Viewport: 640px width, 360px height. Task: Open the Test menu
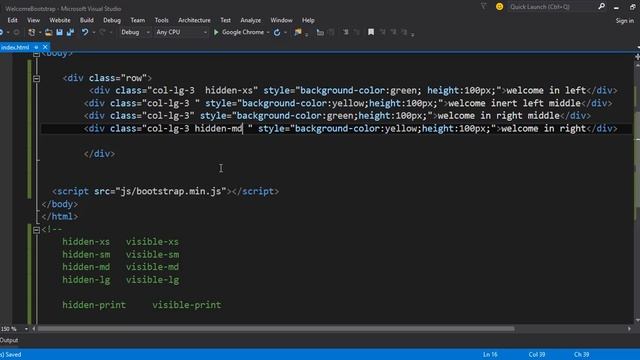tap(225, 20)
